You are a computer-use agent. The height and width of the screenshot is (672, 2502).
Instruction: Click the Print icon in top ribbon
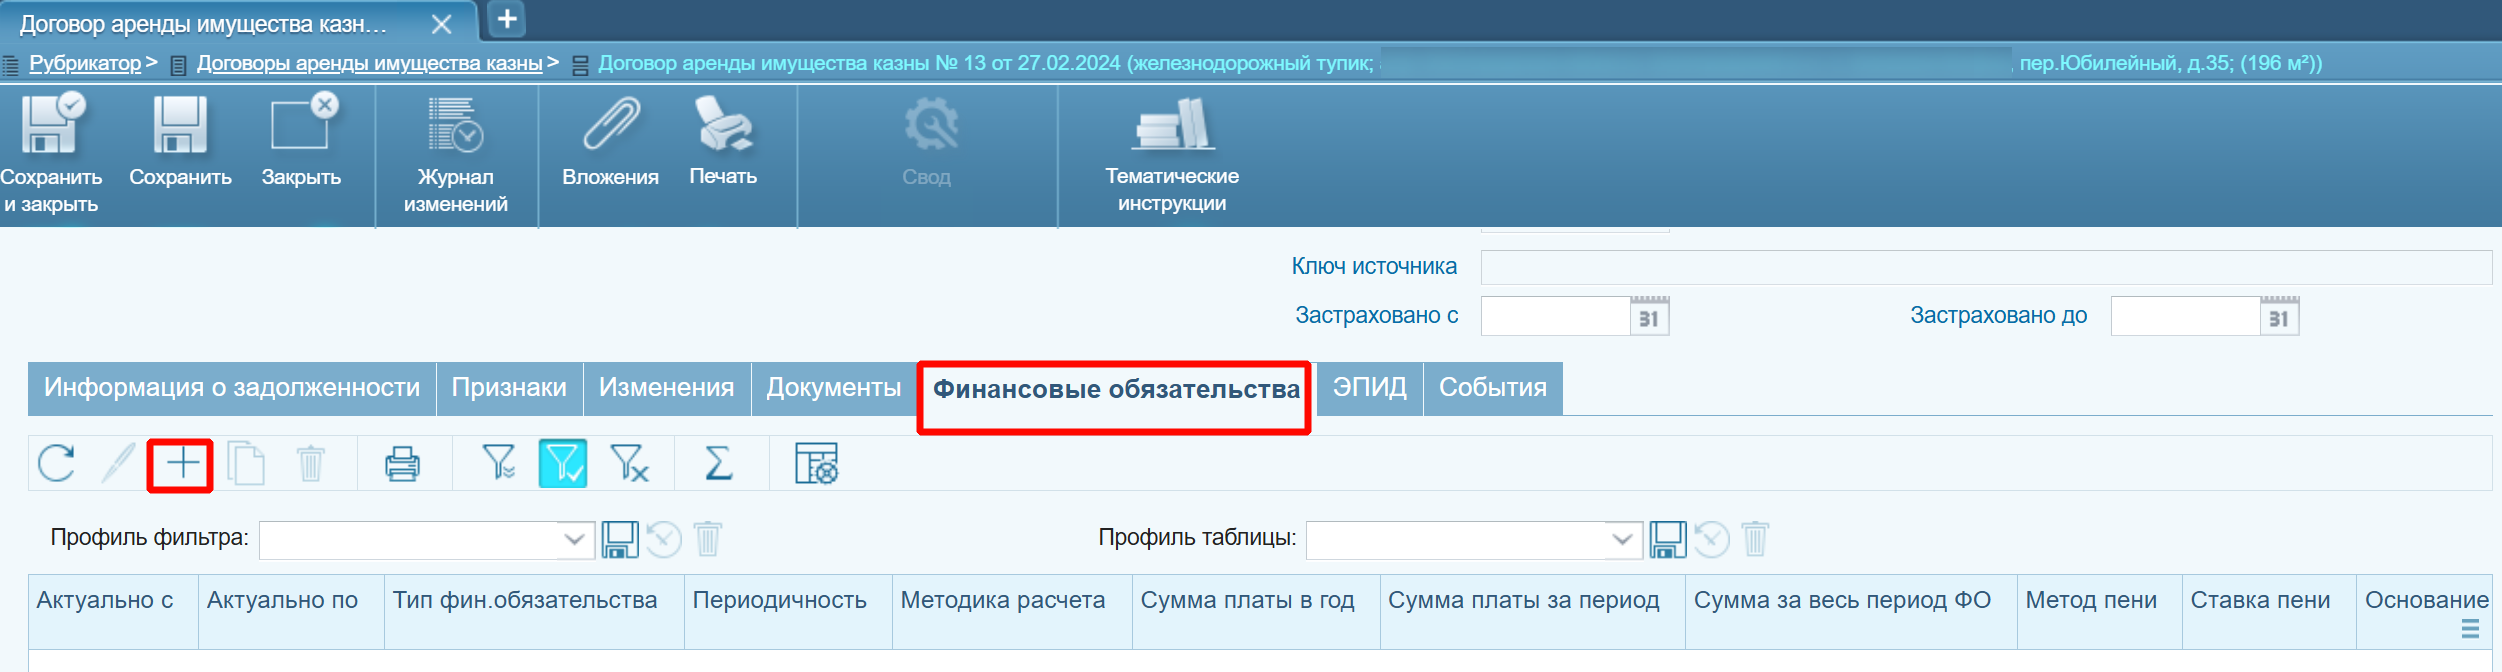pyautogui.click(x=723, y=127)
